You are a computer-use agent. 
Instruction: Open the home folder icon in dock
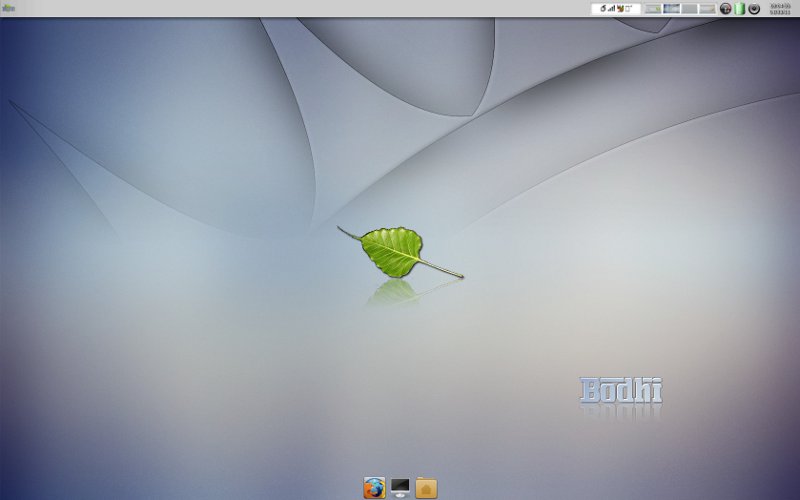tap(426, 488)
